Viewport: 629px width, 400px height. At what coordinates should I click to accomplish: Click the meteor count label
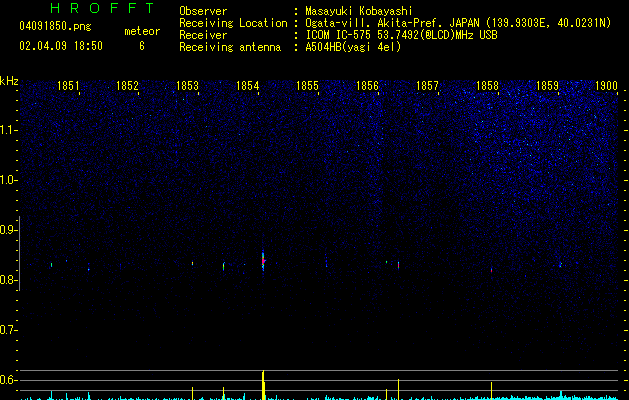tap(142, 31)
